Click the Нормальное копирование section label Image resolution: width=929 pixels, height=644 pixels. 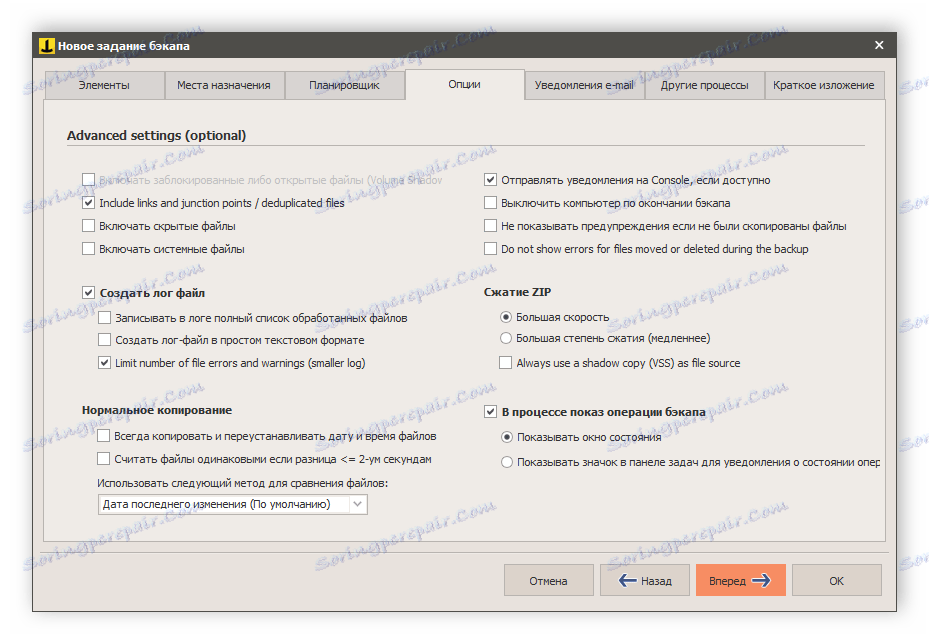(x=157, y=410)
